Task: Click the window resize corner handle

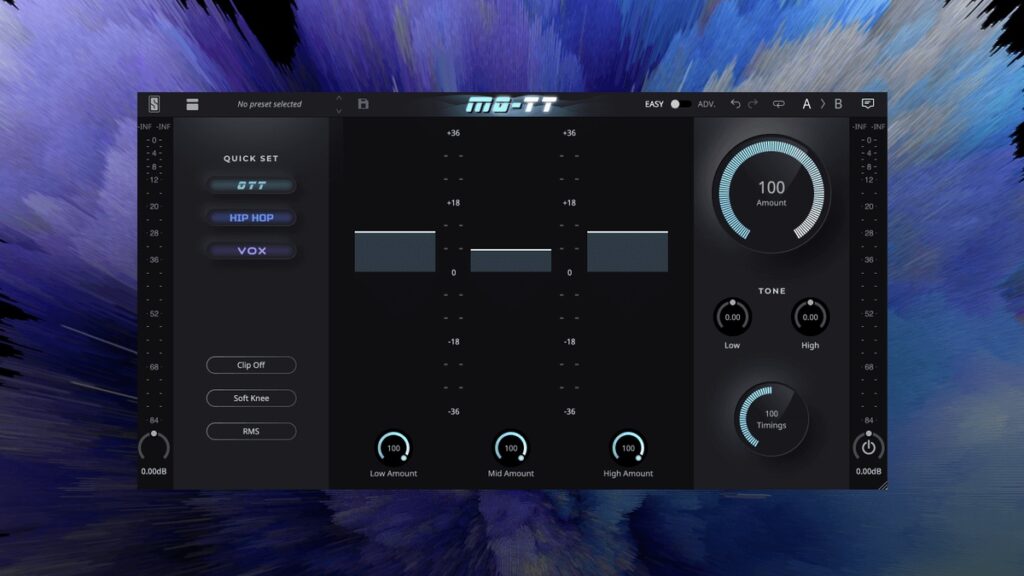Action: [x=882, y=485]
